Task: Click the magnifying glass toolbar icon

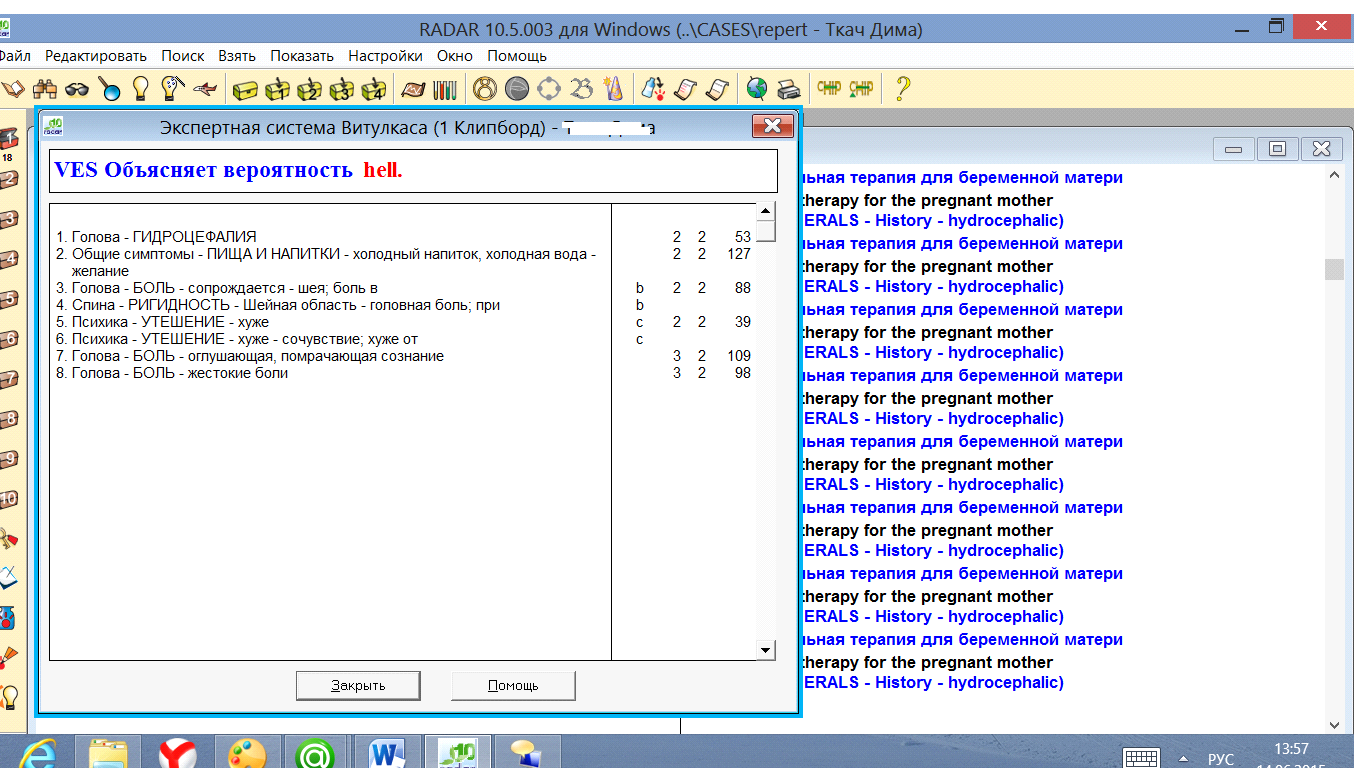Action: click(109, 89)
